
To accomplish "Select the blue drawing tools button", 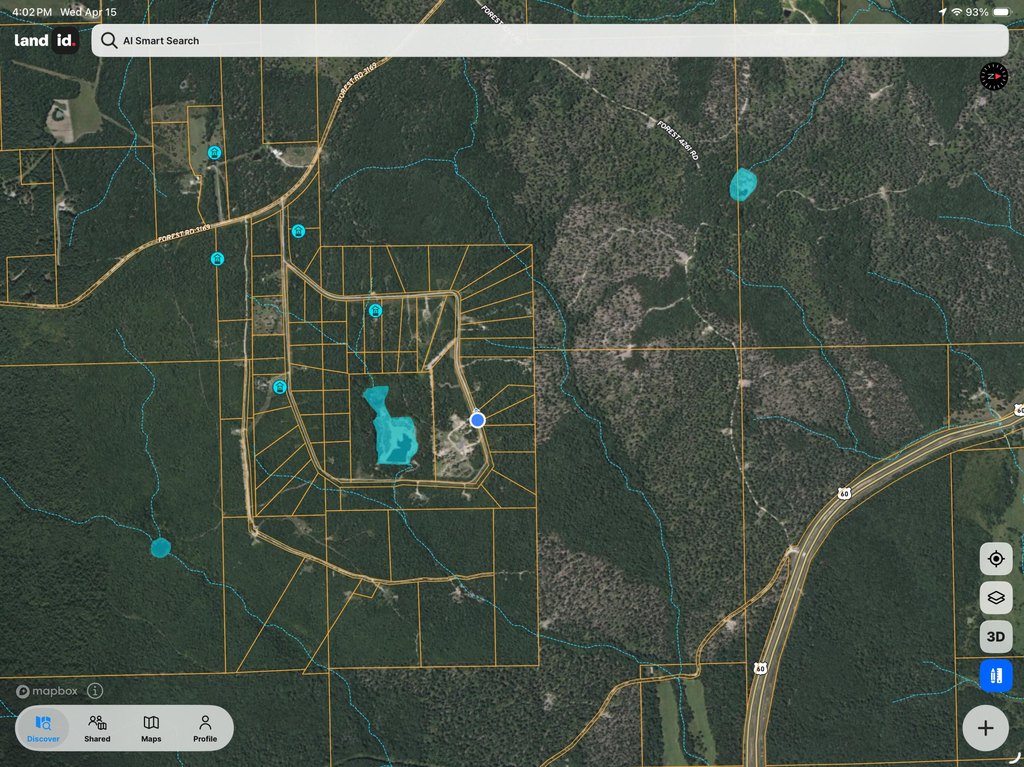I will [996, 676].
